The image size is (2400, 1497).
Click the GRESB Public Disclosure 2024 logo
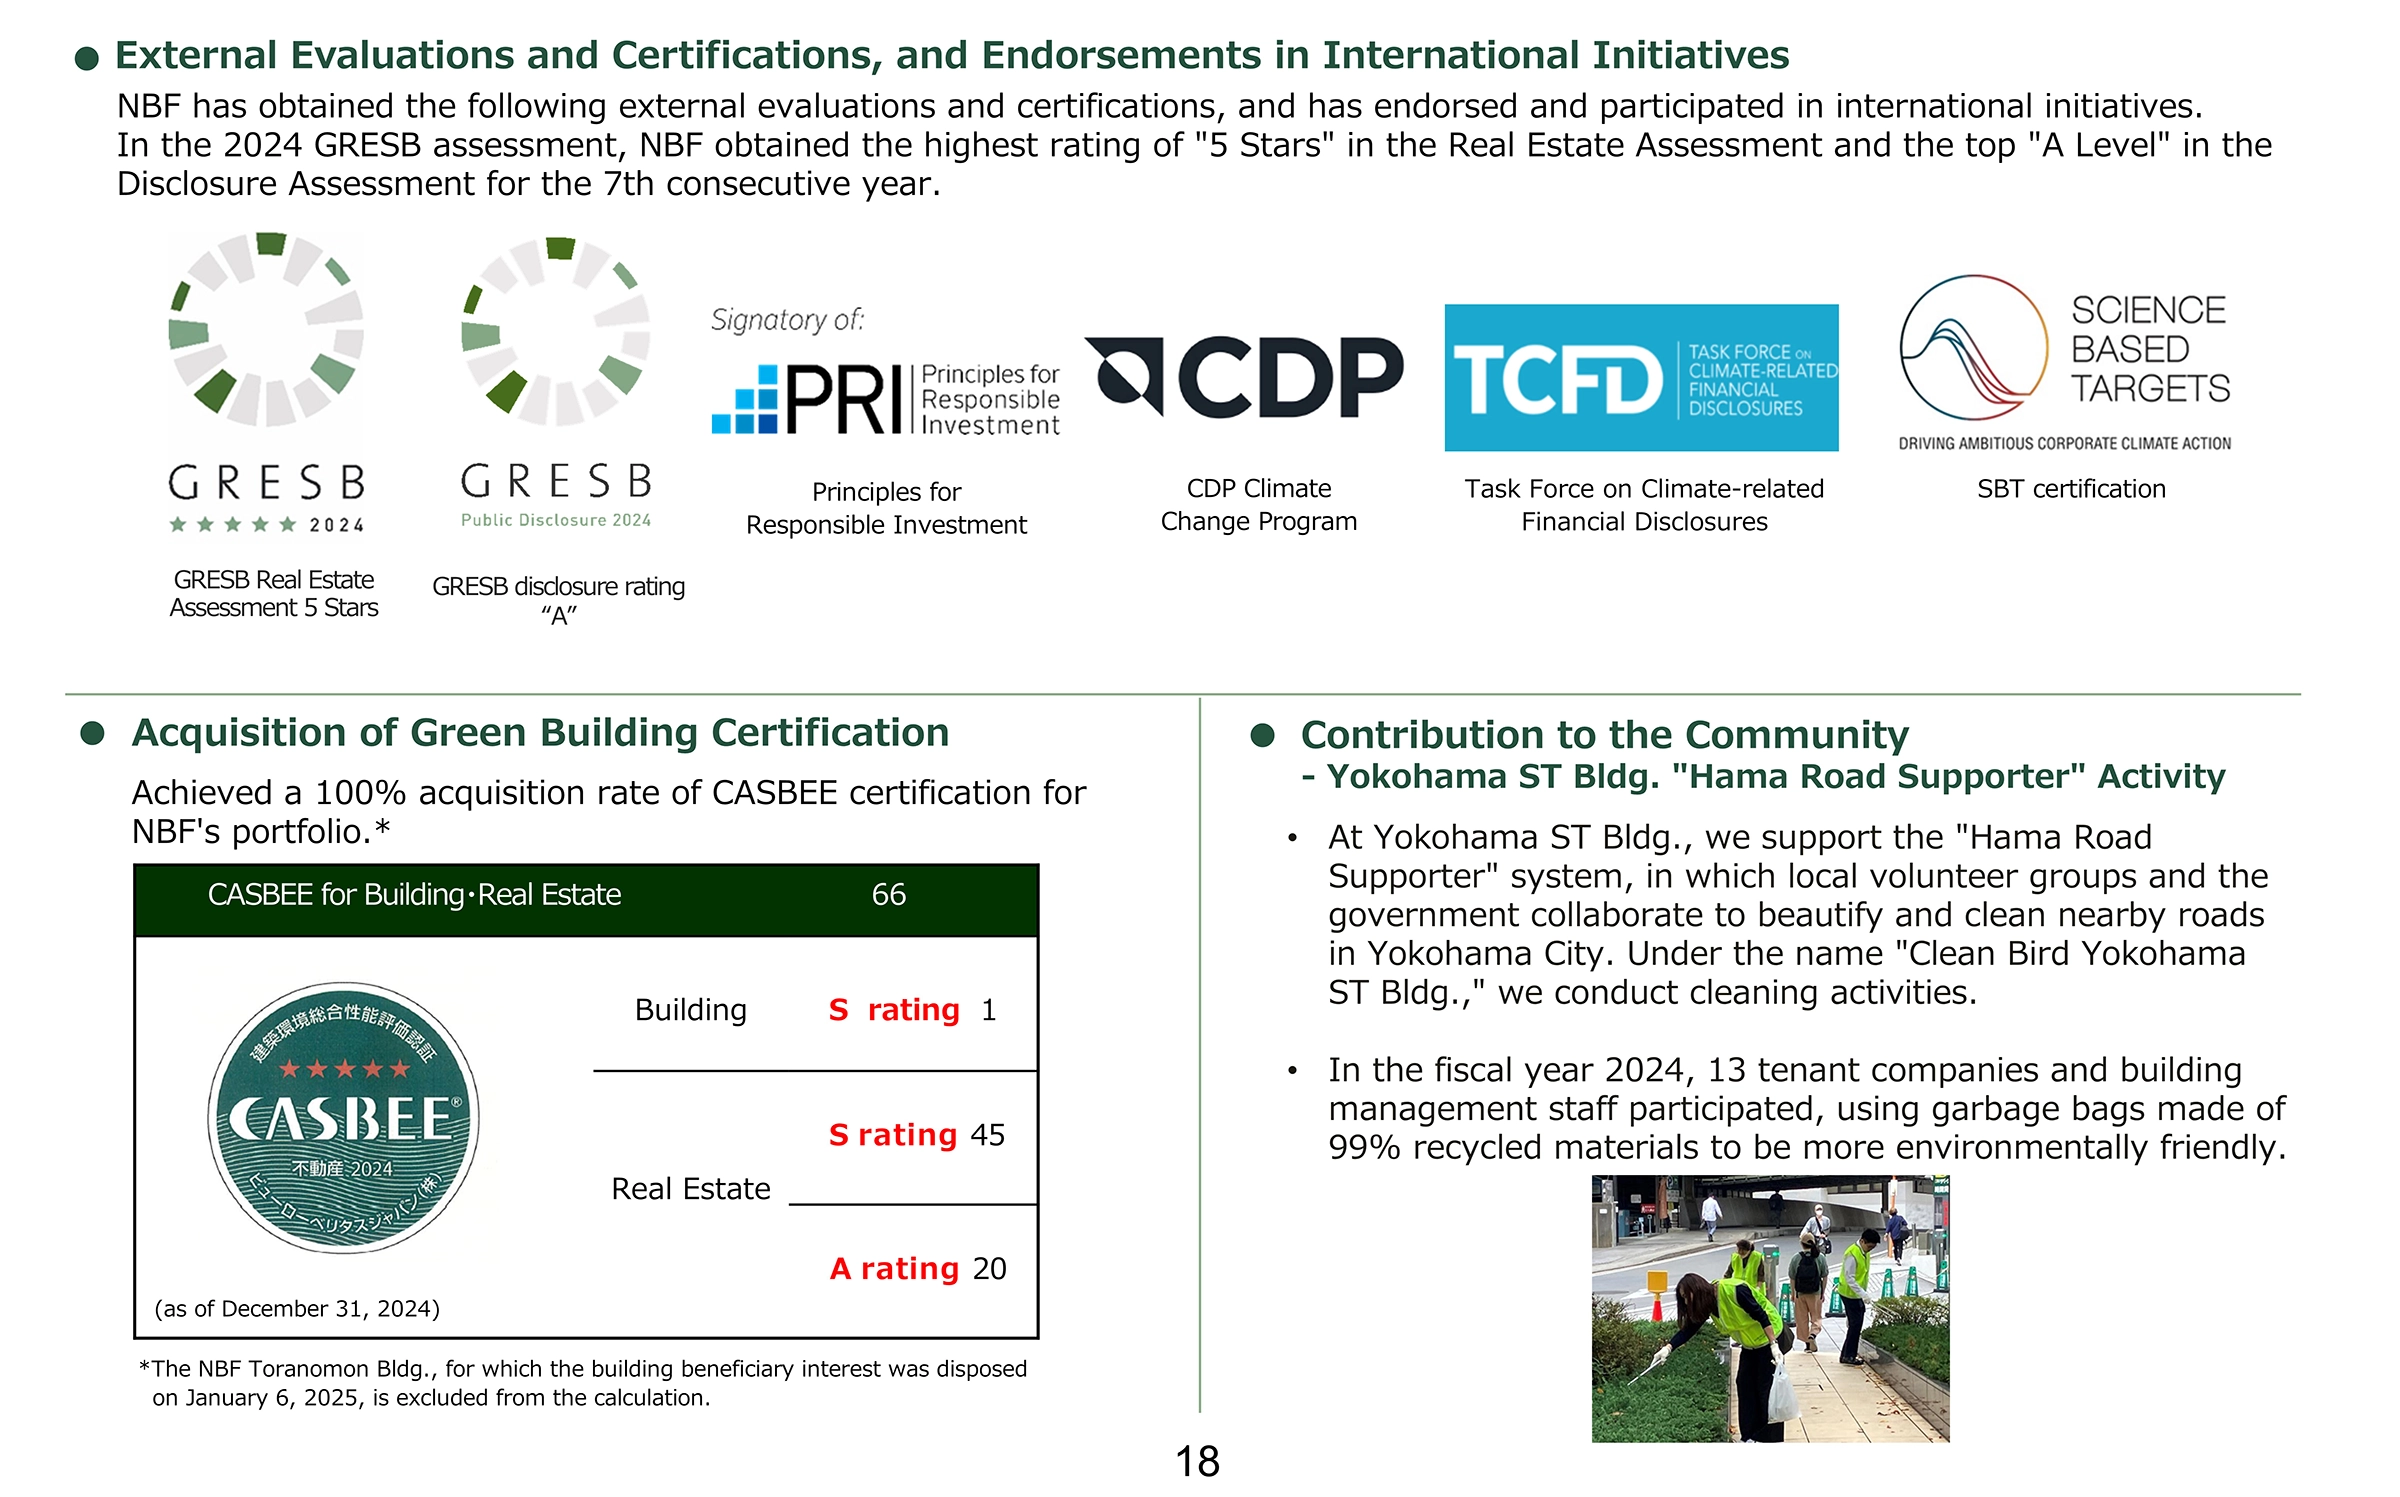click(x=556, y=382)
